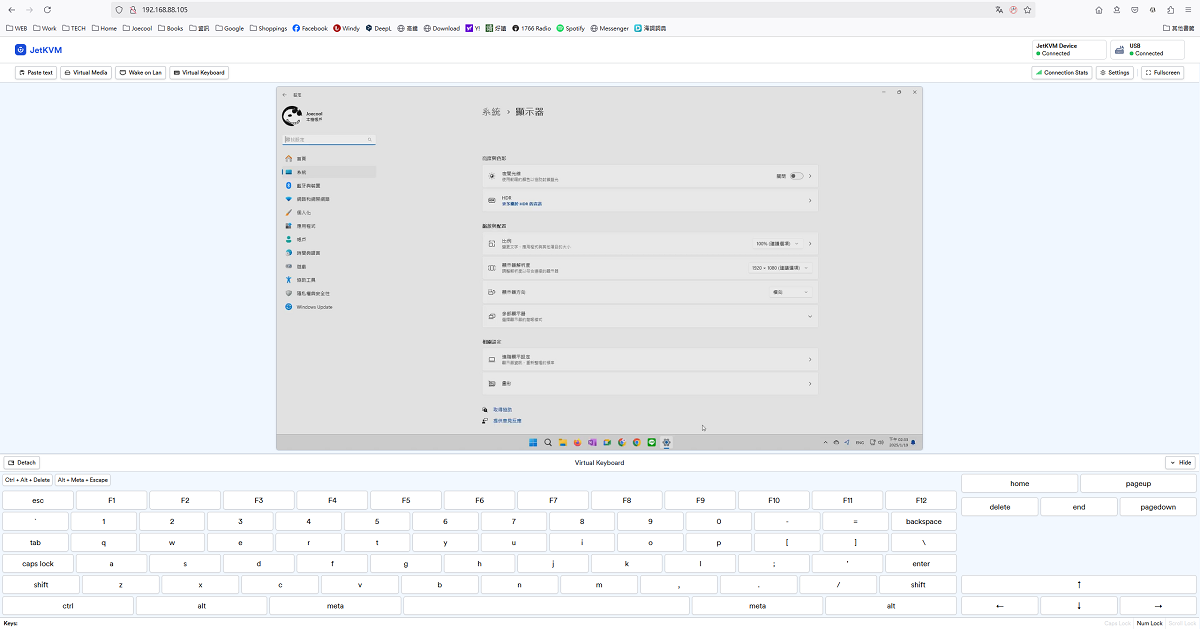1200x629 pixels.
Task: Tap the esc key on virtual keyboard
Action: click(x=38, y=500)
